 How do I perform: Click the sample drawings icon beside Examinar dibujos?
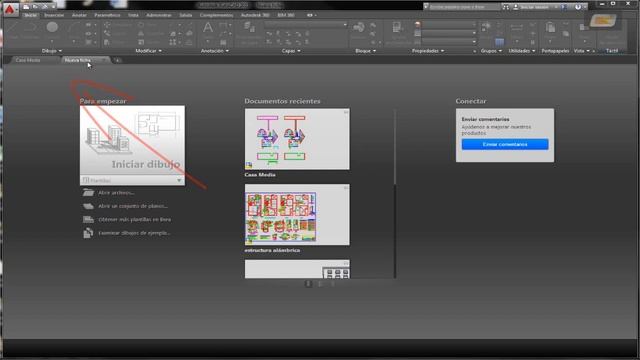click(x=88, y=233)
